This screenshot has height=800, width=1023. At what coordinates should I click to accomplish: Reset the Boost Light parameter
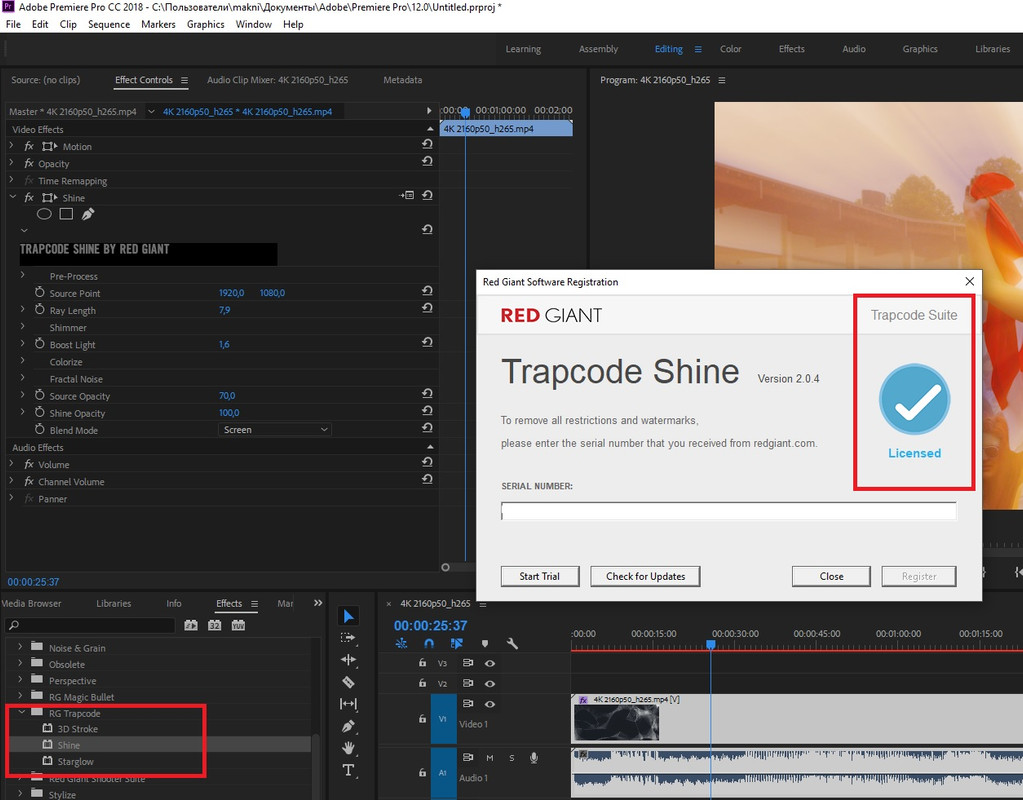(427, 342)
